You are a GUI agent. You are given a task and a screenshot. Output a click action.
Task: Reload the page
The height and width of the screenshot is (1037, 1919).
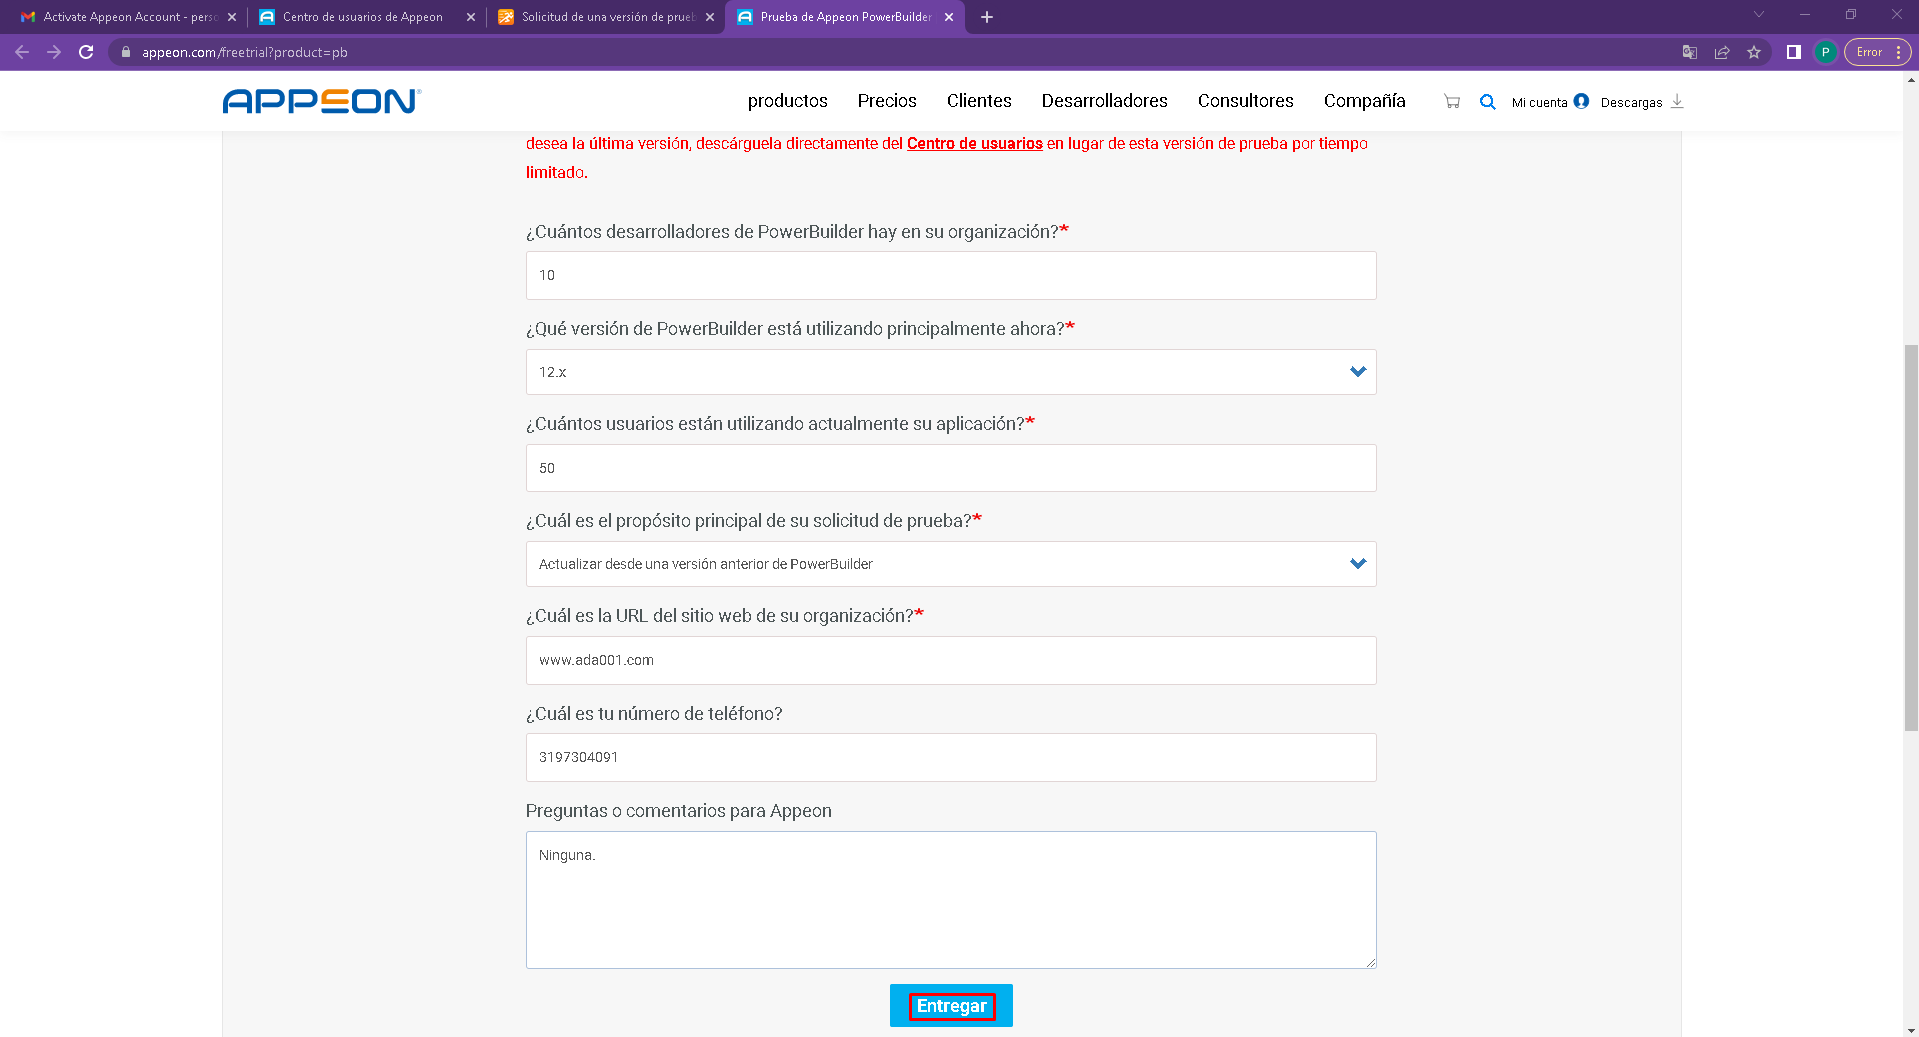86,52
